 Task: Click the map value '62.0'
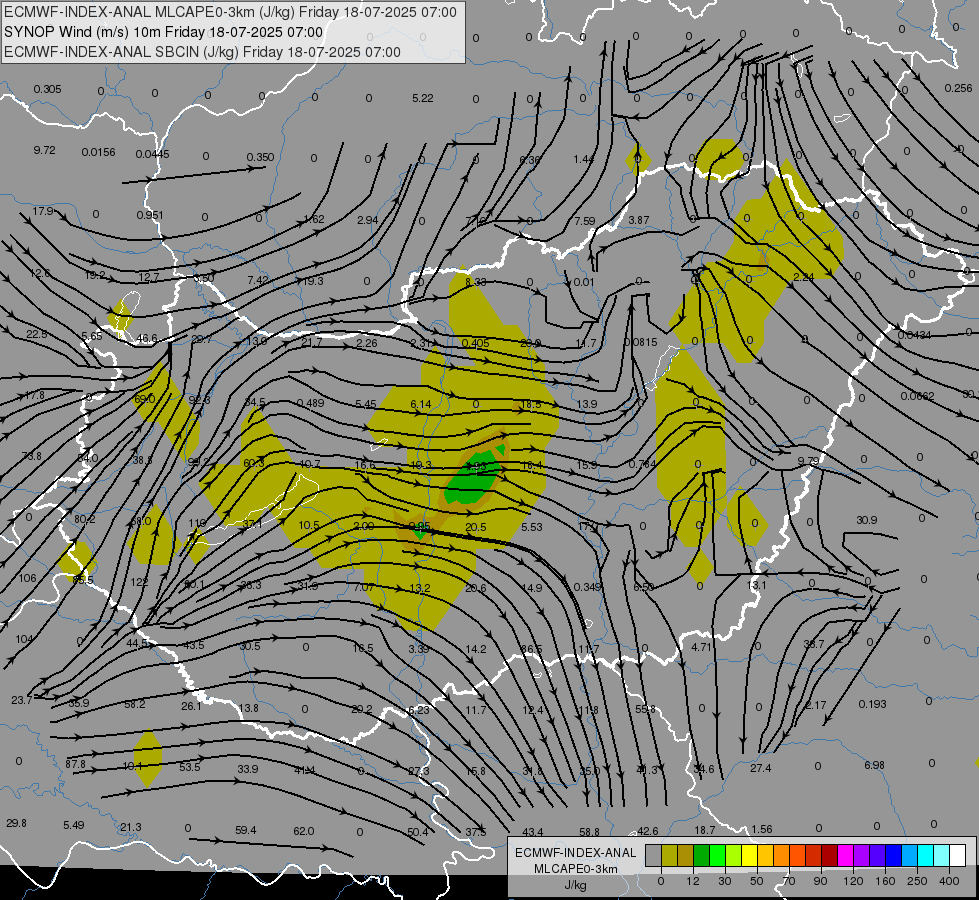coord(303,831)
